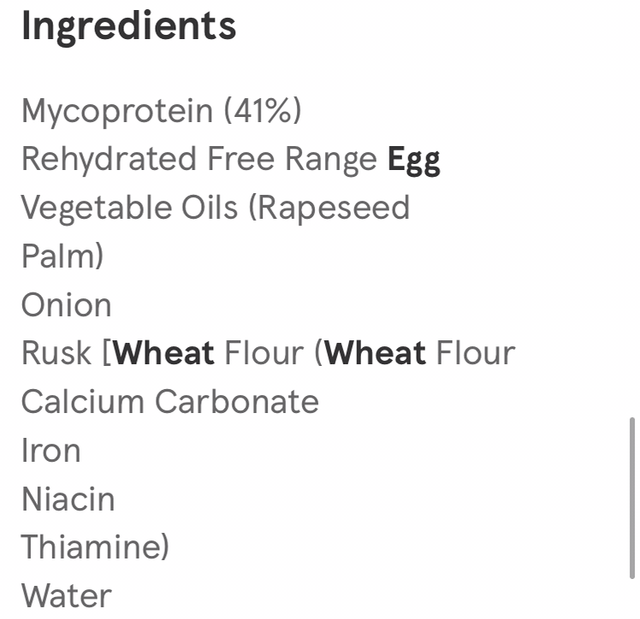Image resolution: width=640 pixels, height=619 pixels.
Task: Click the Palm) ingredient line
Action: 62,257
